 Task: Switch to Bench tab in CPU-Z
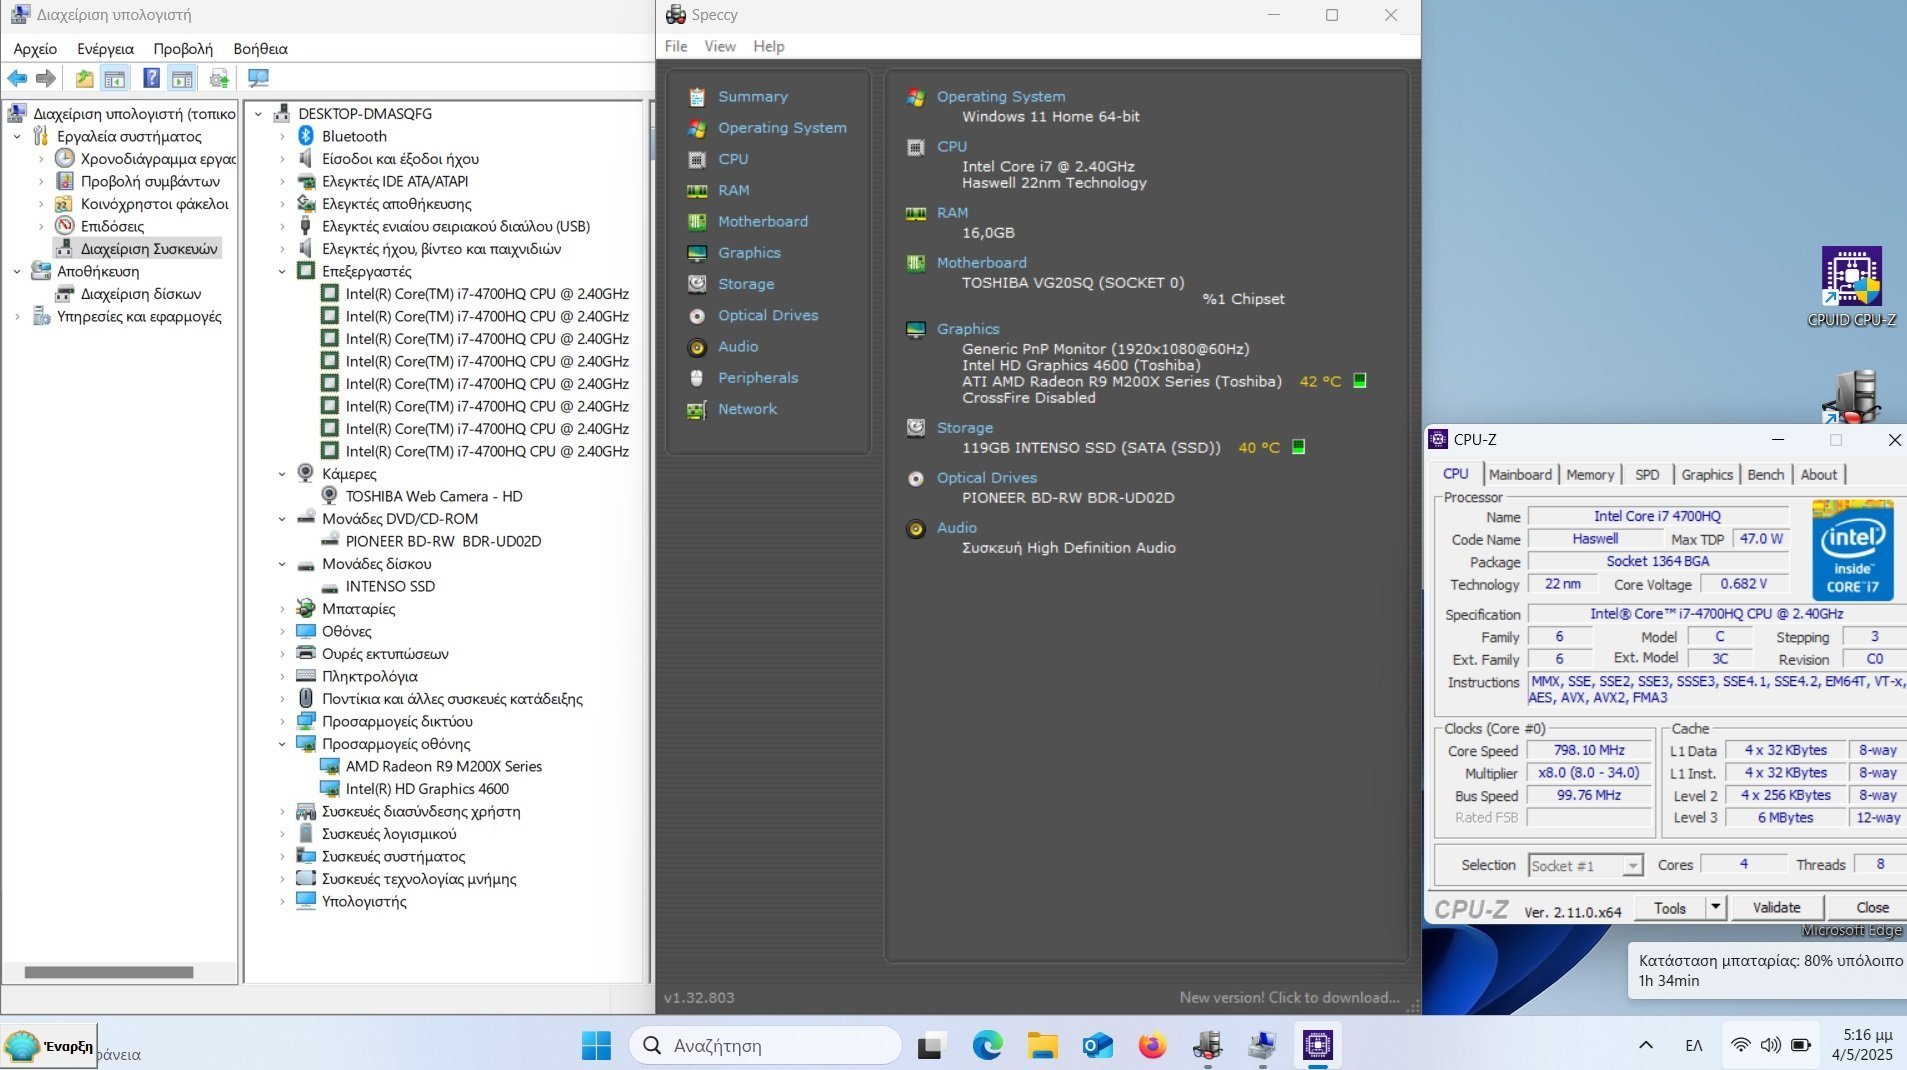pyautogui.click(x=1765, y=475)
